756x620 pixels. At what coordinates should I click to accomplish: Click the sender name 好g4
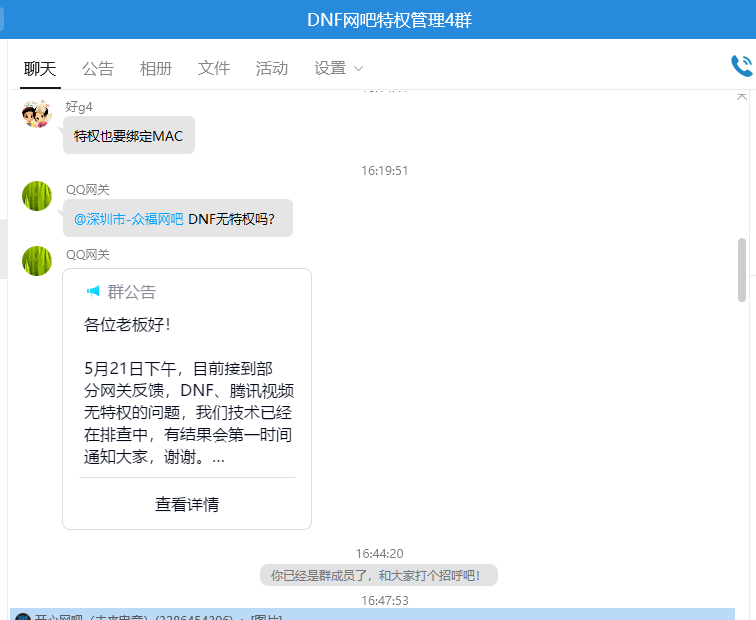(x=79, y=107)
